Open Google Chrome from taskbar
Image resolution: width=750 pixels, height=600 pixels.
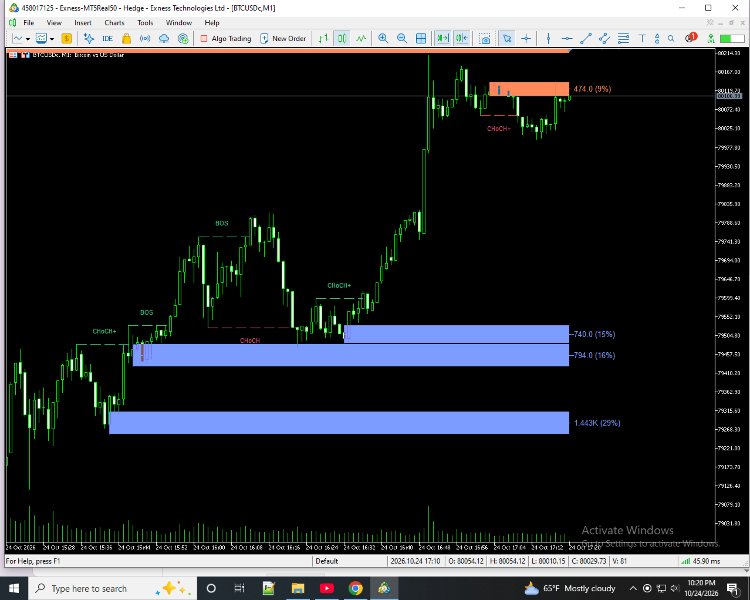355,588
